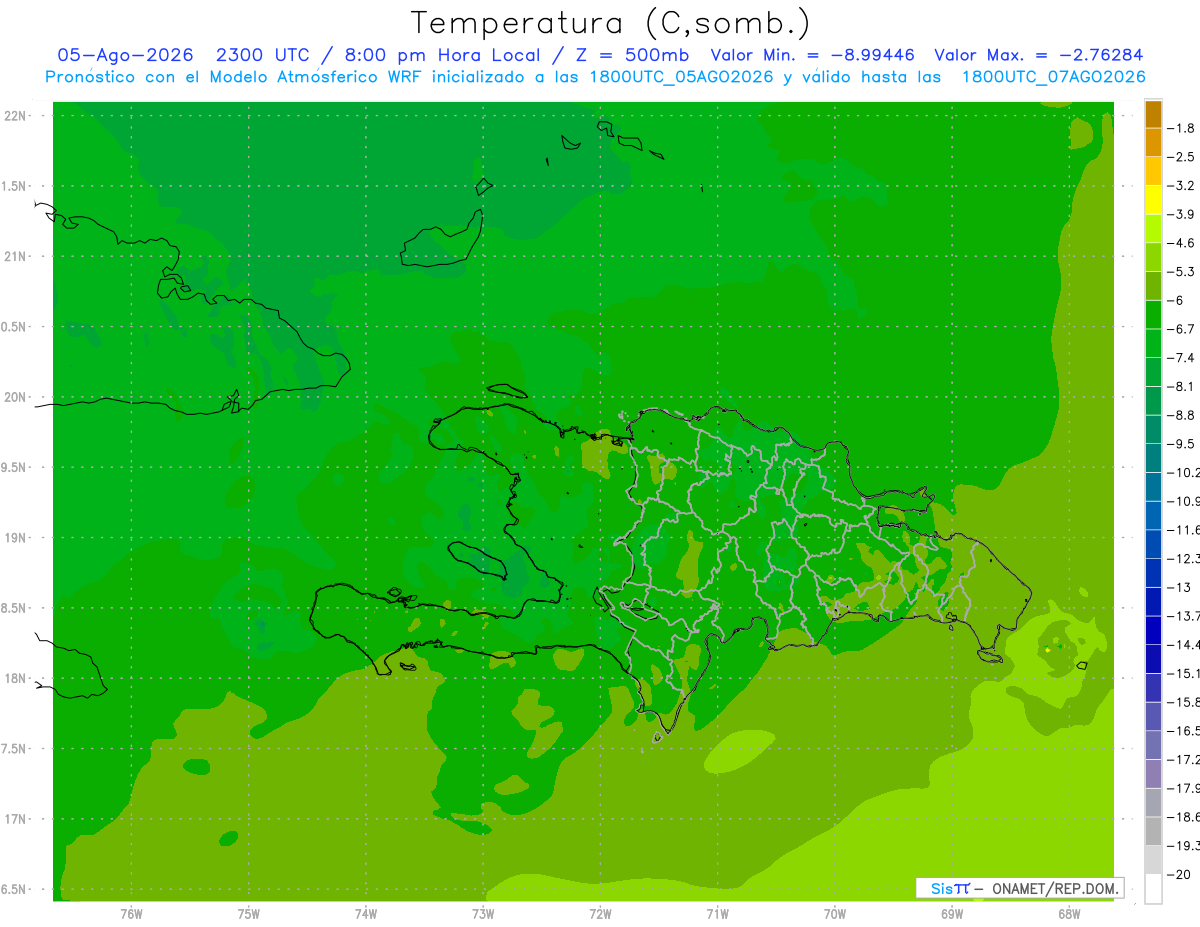
Task: Click the "-5.3" color scale label
Action: [1182, 272]
